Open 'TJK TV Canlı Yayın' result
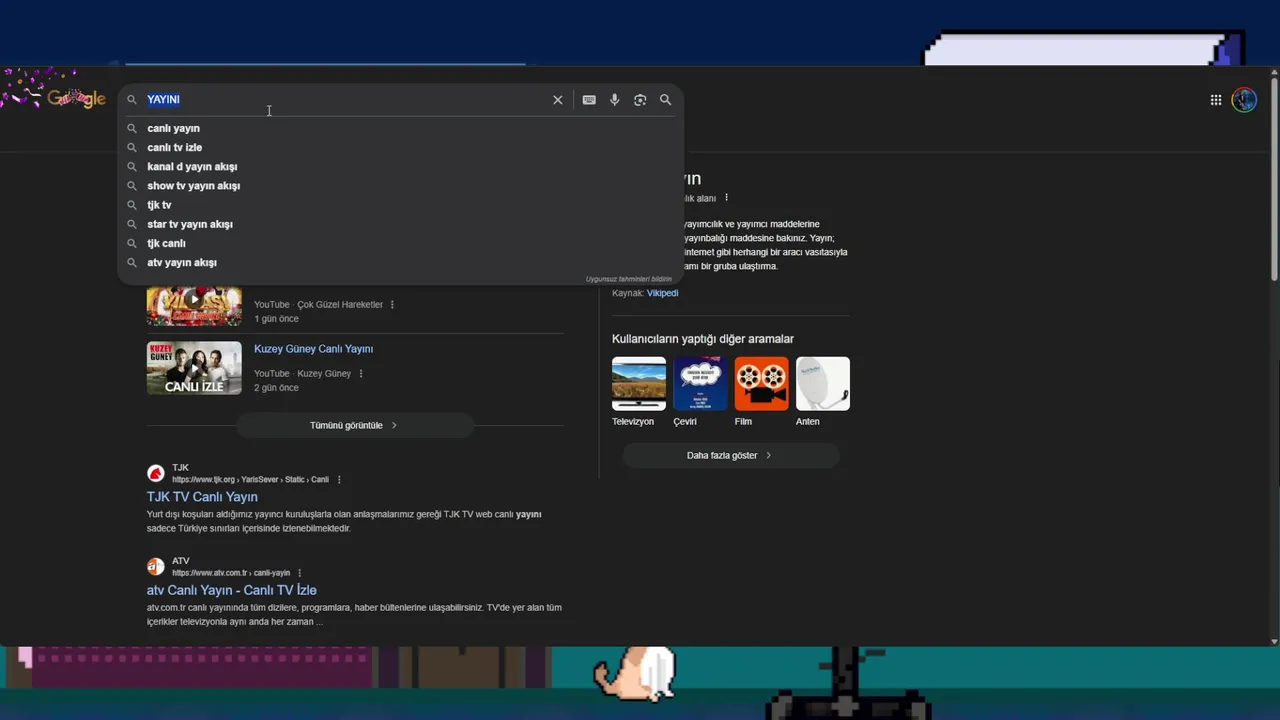Screen dimensions: 1280x720 click(x=202, y=497)
